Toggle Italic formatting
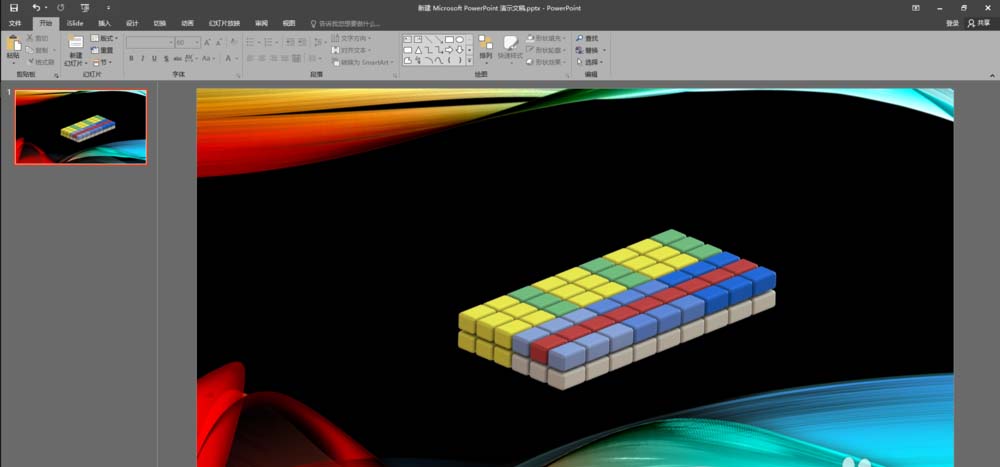The image size is (1000, 467). 142,59
